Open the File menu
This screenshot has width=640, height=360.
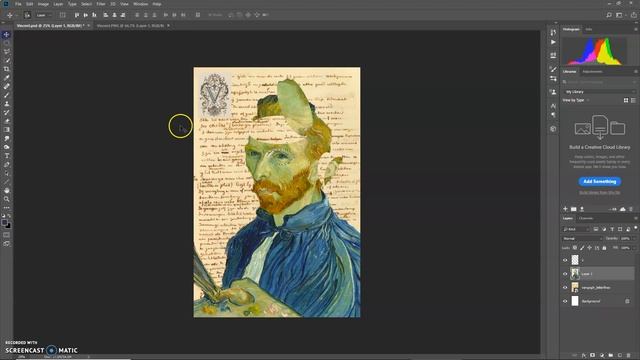[x=18, y=4]
